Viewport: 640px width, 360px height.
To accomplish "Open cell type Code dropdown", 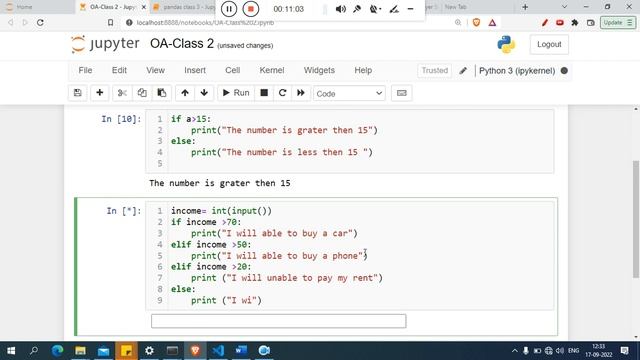I will tap(349, 93).
